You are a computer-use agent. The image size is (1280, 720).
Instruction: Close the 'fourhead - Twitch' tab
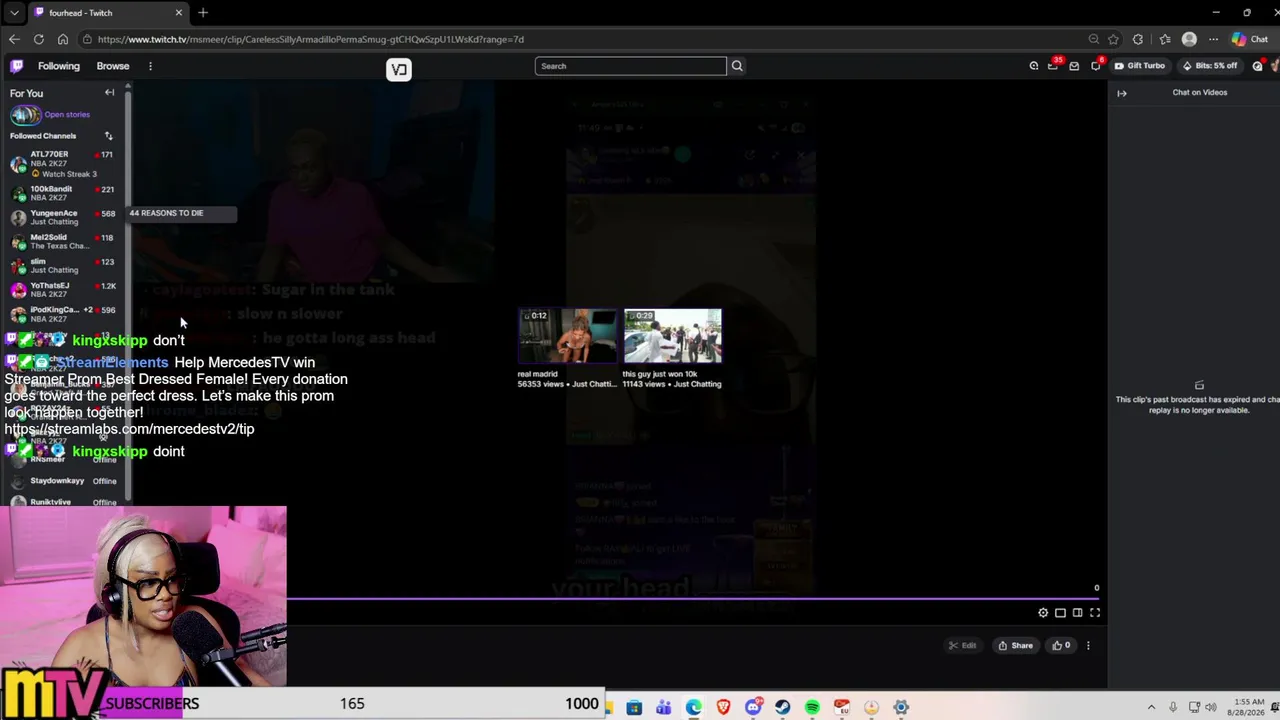pos(179,13)
